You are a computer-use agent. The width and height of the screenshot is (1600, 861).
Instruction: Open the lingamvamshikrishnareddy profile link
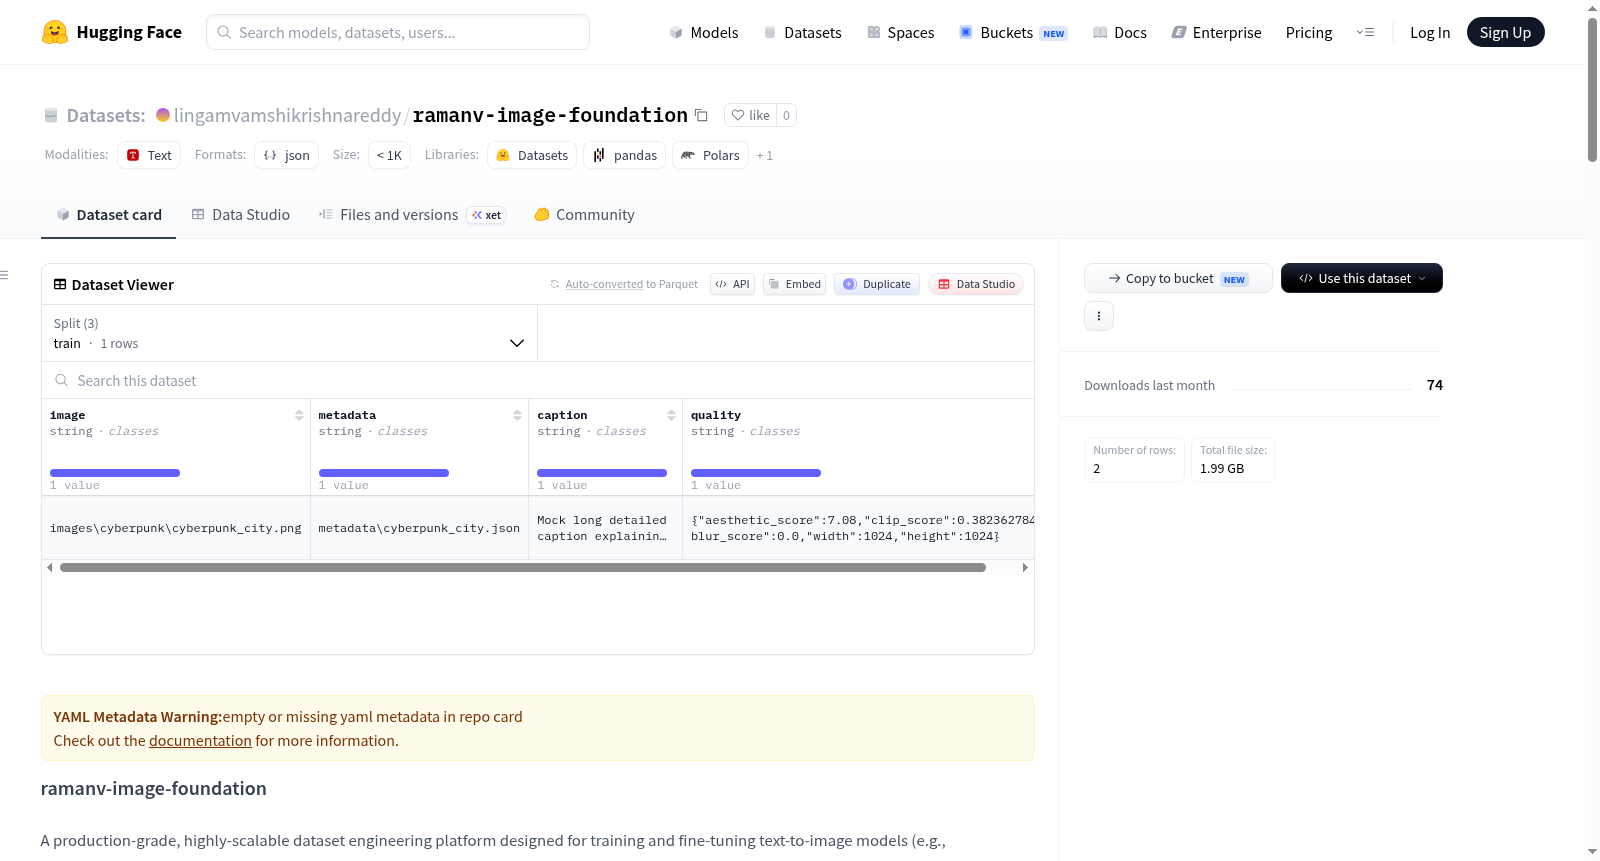click(x=287, y=116)
